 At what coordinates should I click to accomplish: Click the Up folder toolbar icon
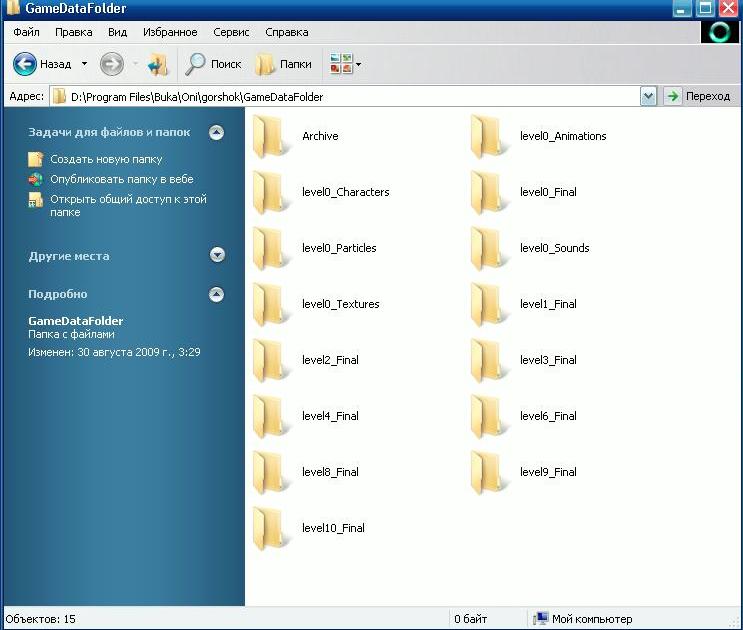pyautogui.click(x=158, y=64)
